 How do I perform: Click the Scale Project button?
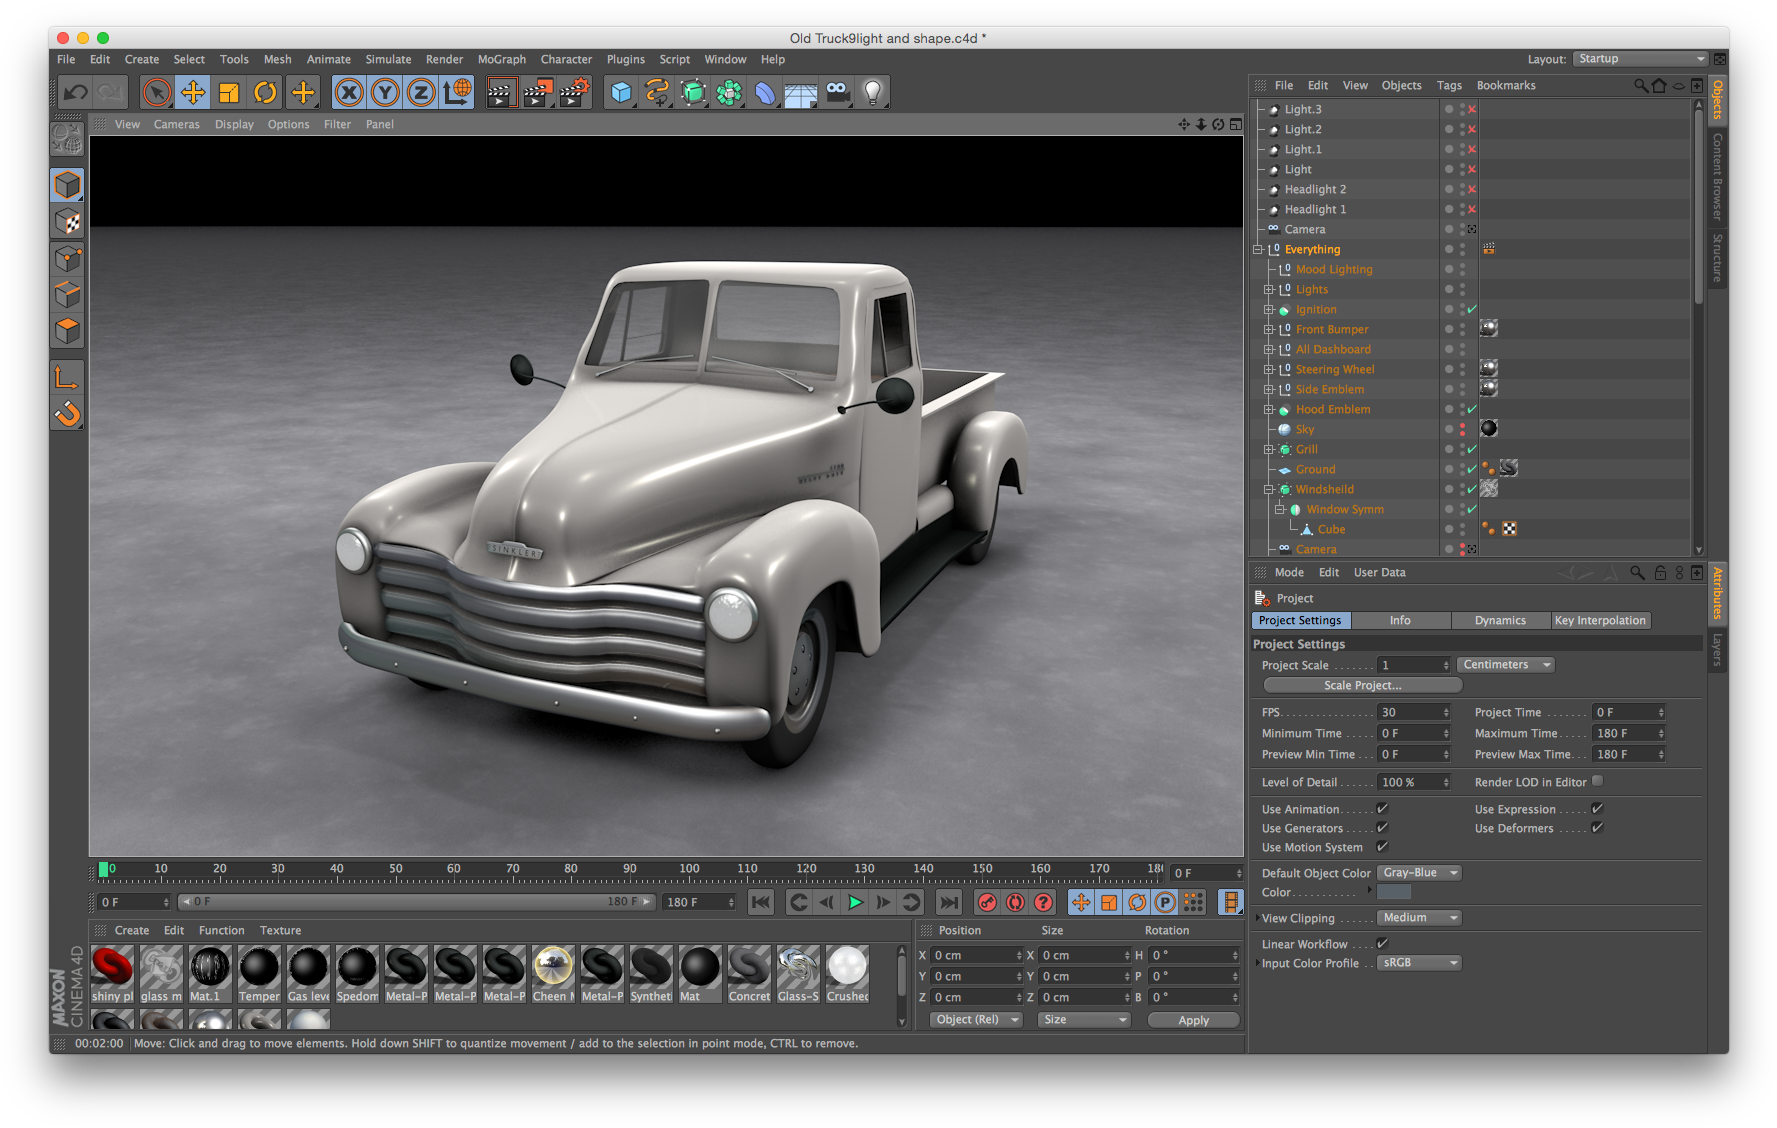coord(1362,684)
